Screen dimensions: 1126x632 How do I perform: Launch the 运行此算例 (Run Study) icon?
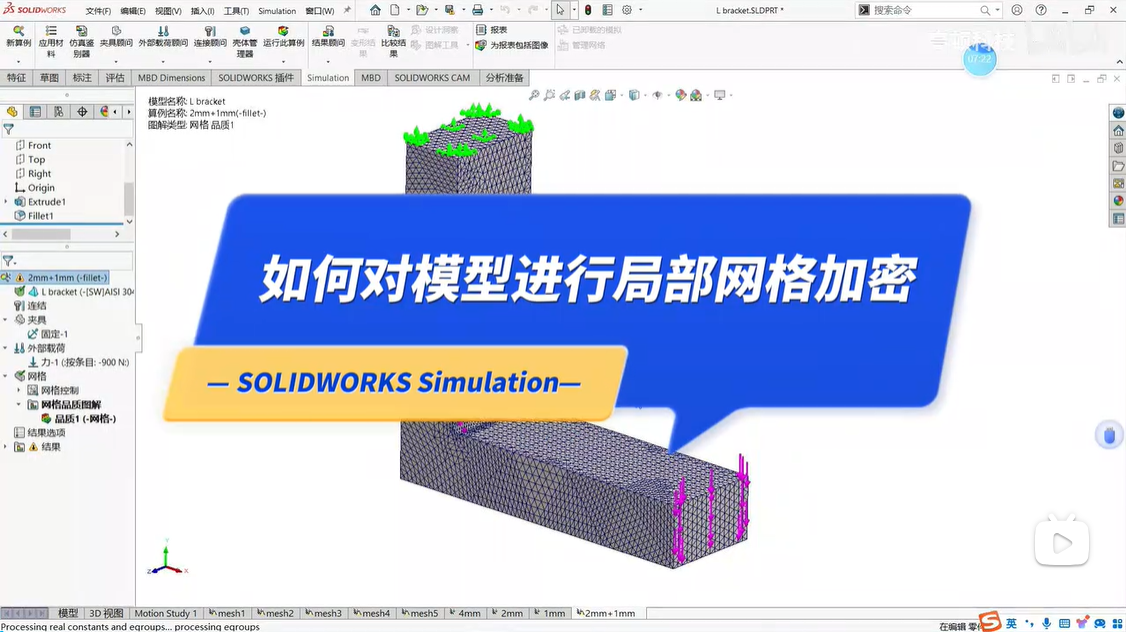282,33
